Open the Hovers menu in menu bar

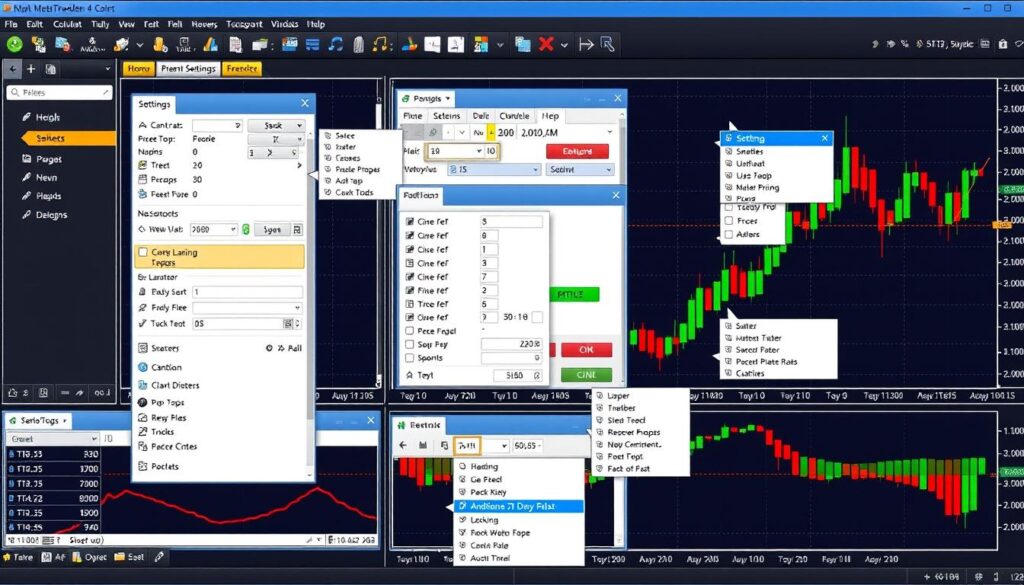coord(203,22)
